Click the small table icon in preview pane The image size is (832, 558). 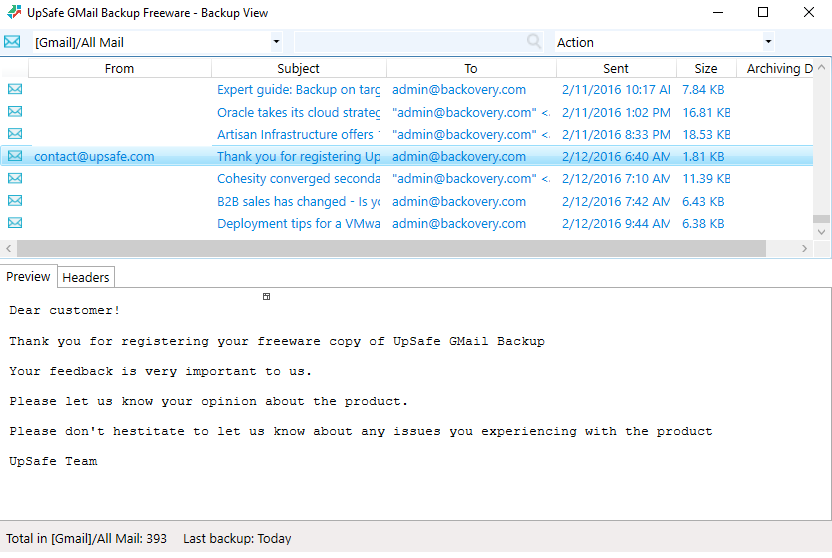pos(266,297)
